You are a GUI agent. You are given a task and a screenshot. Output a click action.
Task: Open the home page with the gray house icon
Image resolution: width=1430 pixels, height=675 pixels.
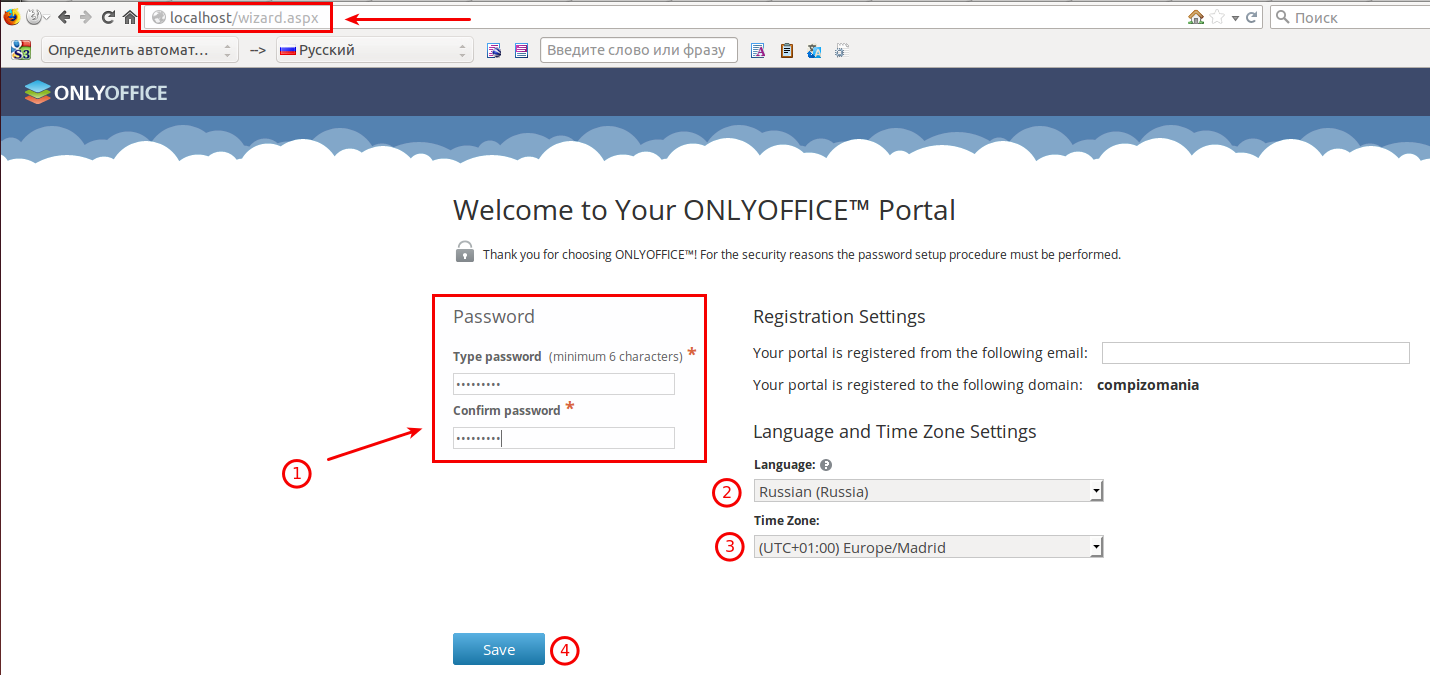coord(129,17)
